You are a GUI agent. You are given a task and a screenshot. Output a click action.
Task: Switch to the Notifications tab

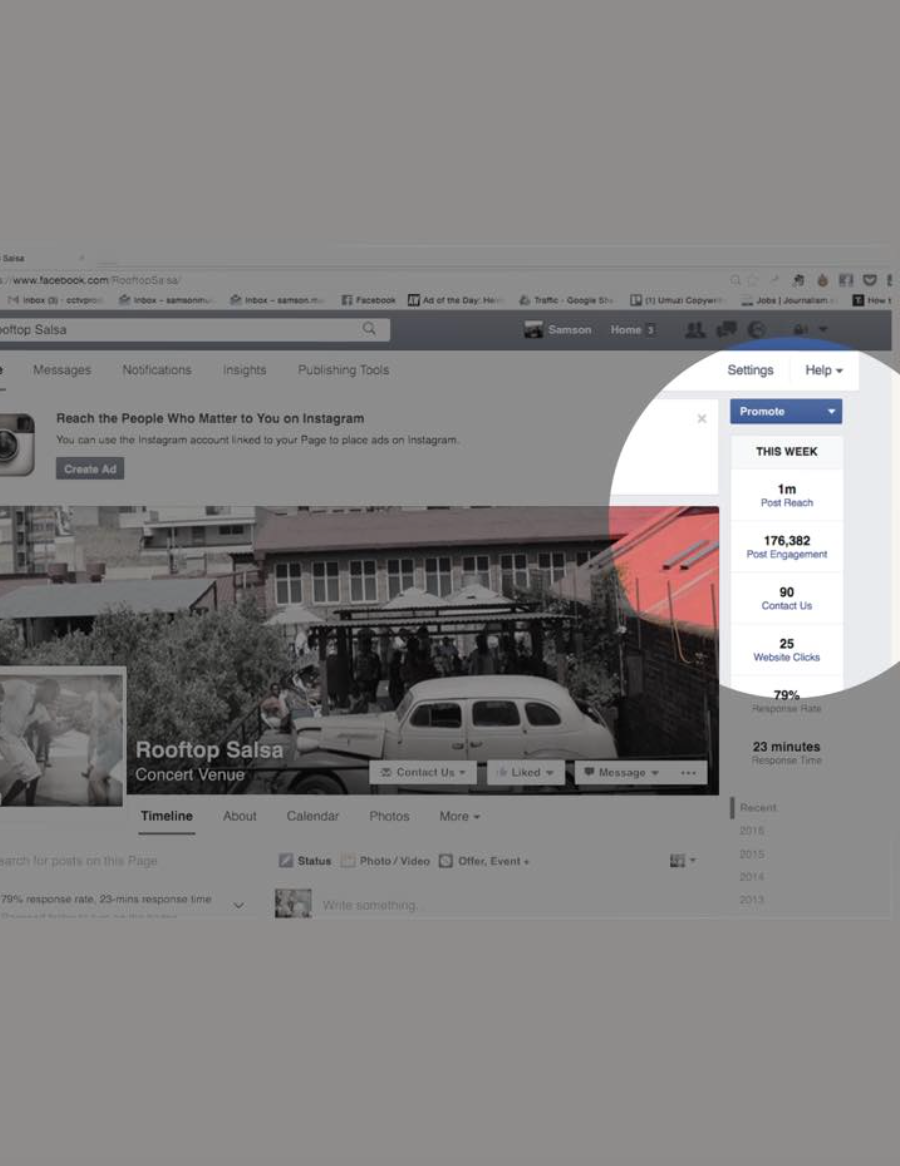tap(157, 370)
